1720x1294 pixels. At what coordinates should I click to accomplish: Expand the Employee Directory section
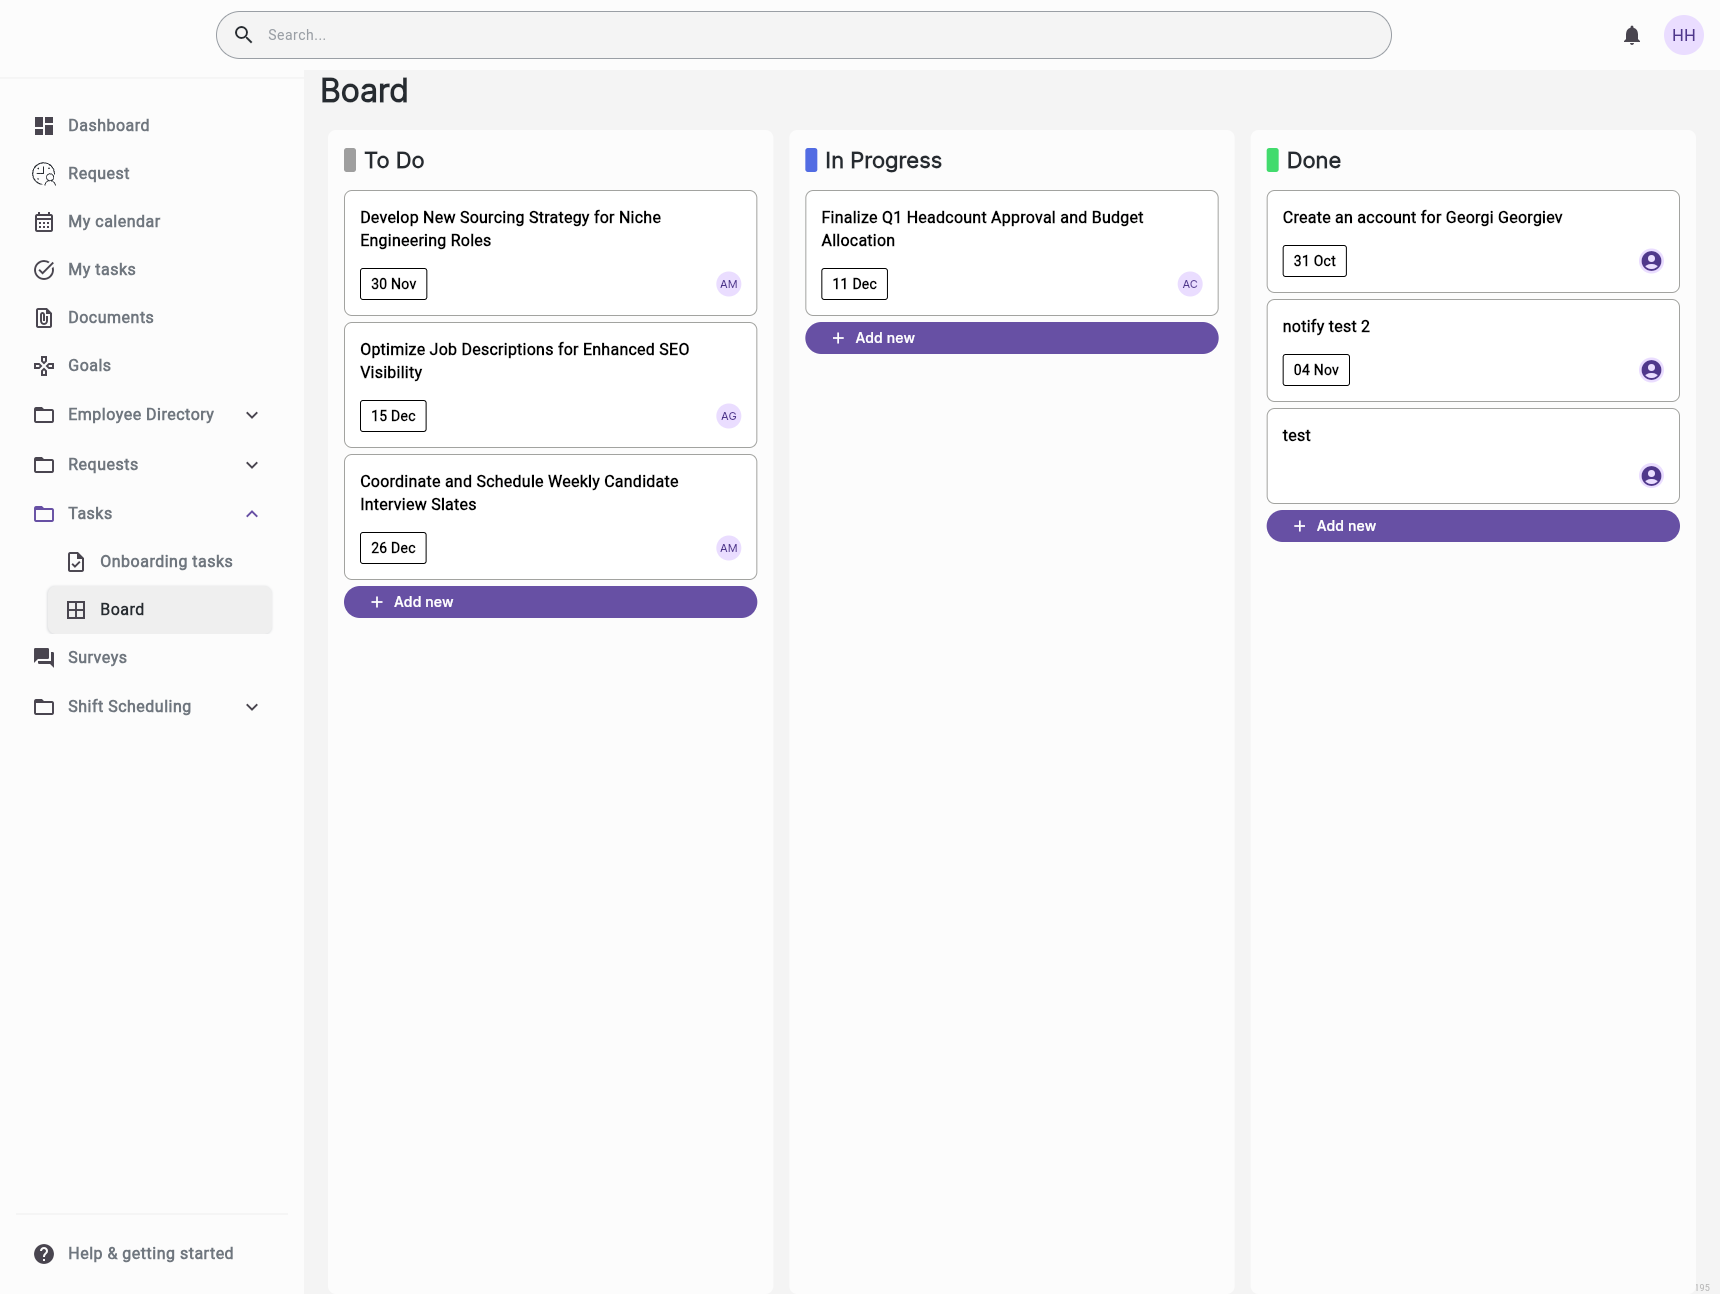tap(252, 415)
